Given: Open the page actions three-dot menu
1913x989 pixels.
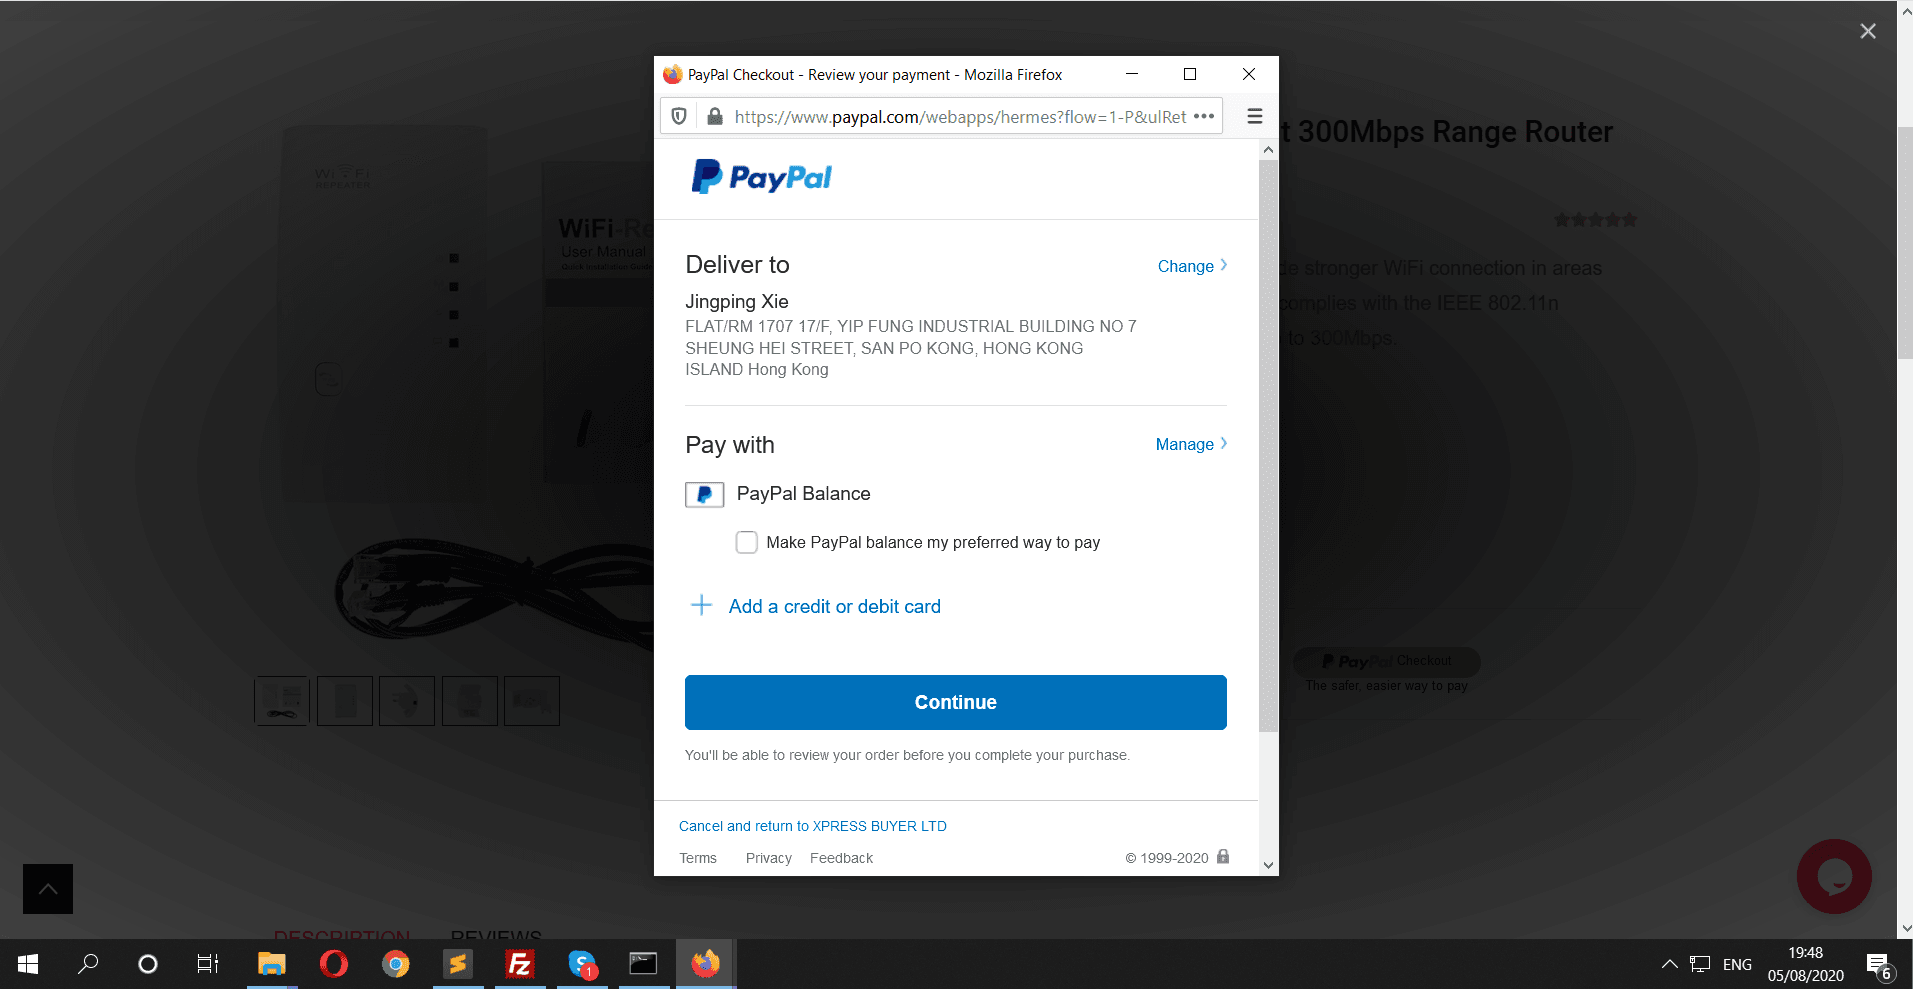Looking at the screenshot, I should click(1204, 116).
